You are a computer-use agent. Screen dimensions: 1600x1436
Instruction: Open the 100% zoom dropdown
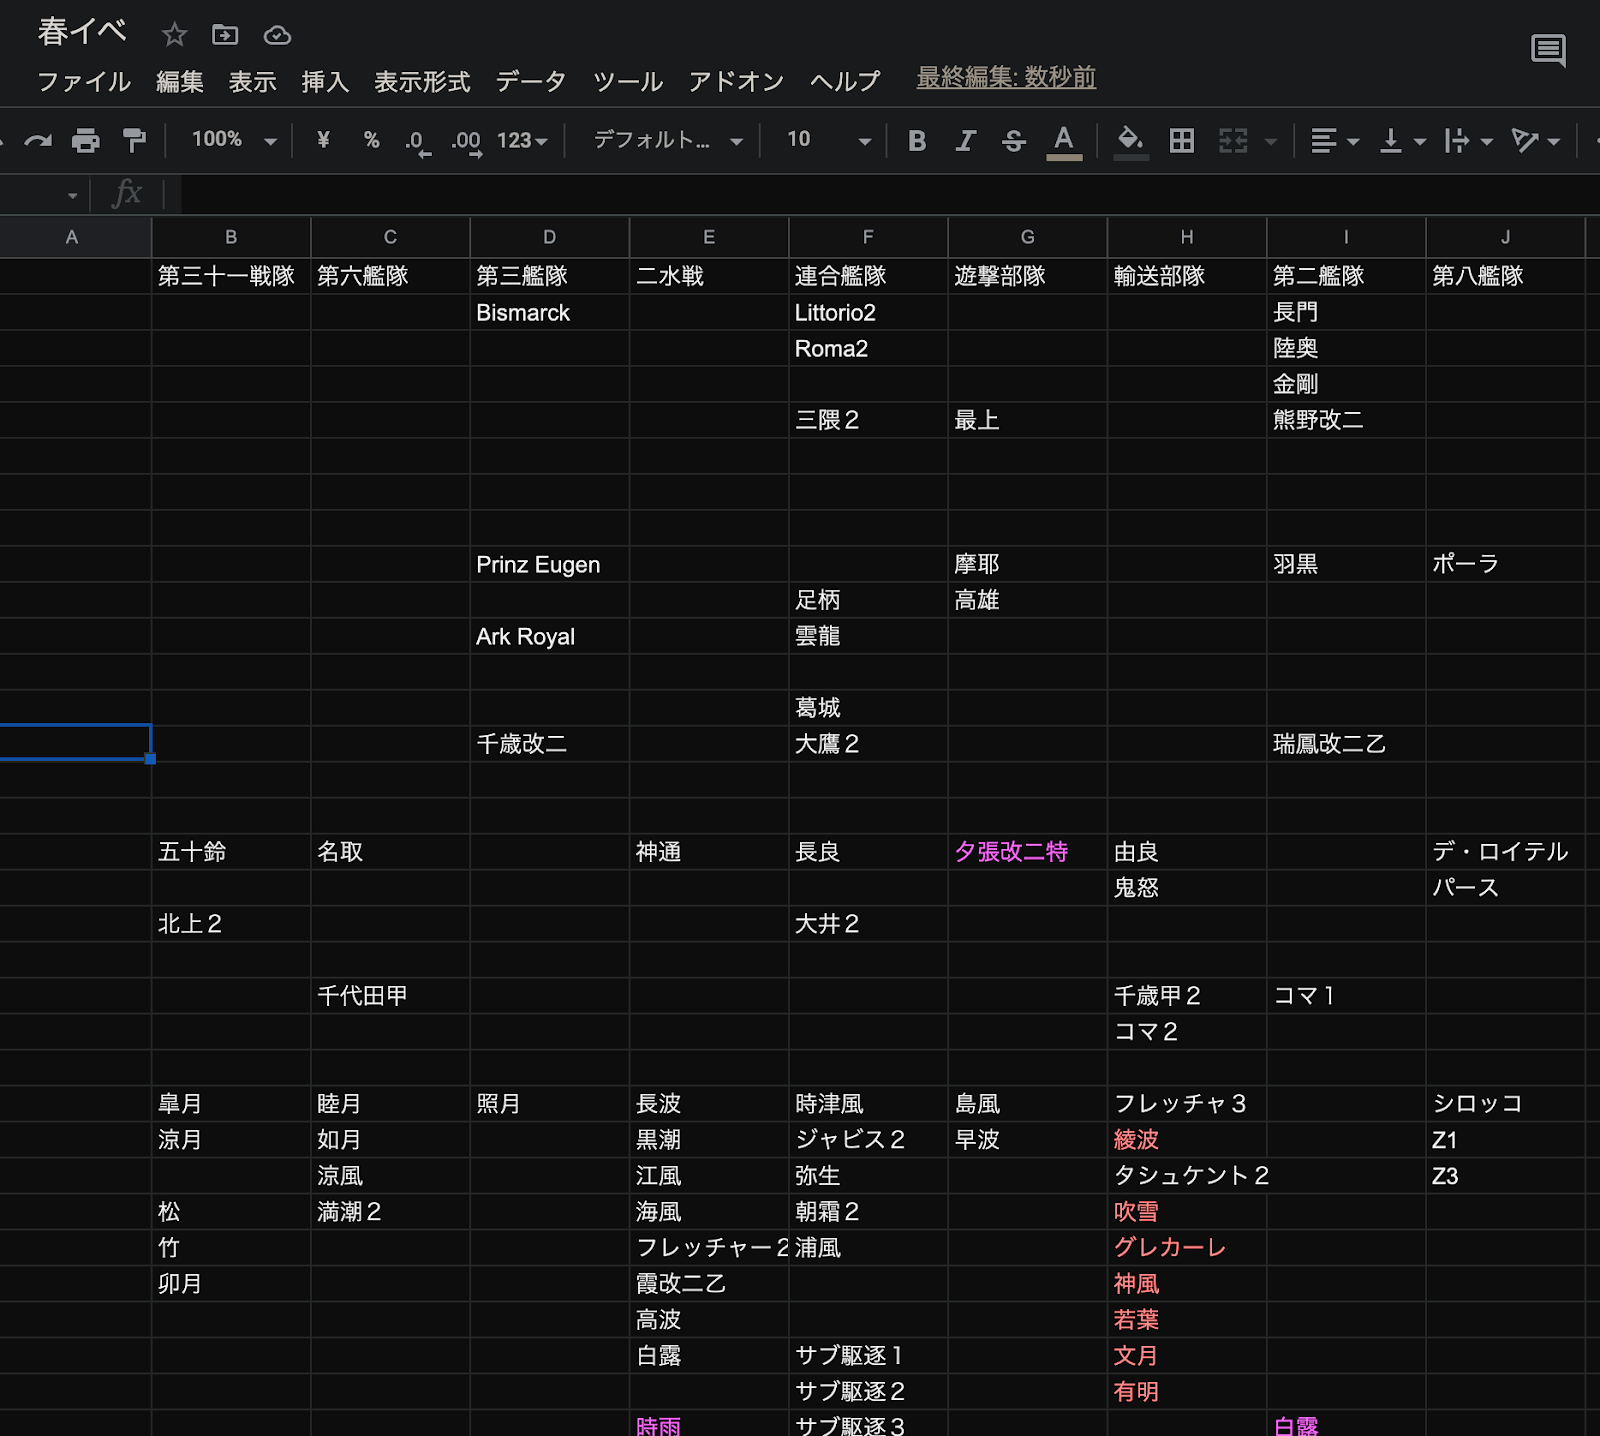coord(234,140)
